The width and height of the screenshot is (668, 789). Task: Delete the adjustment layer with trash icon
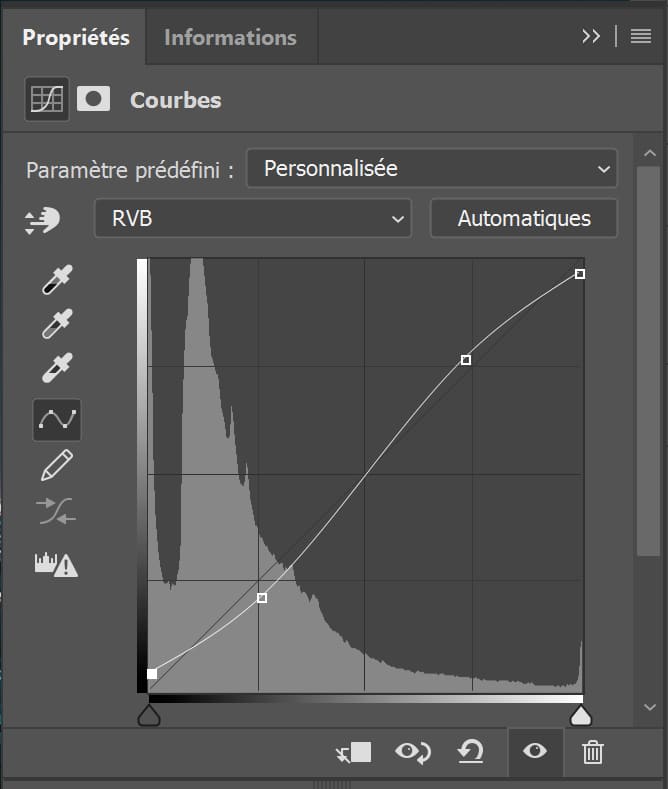pyautogui.click(x=593, y=752)
